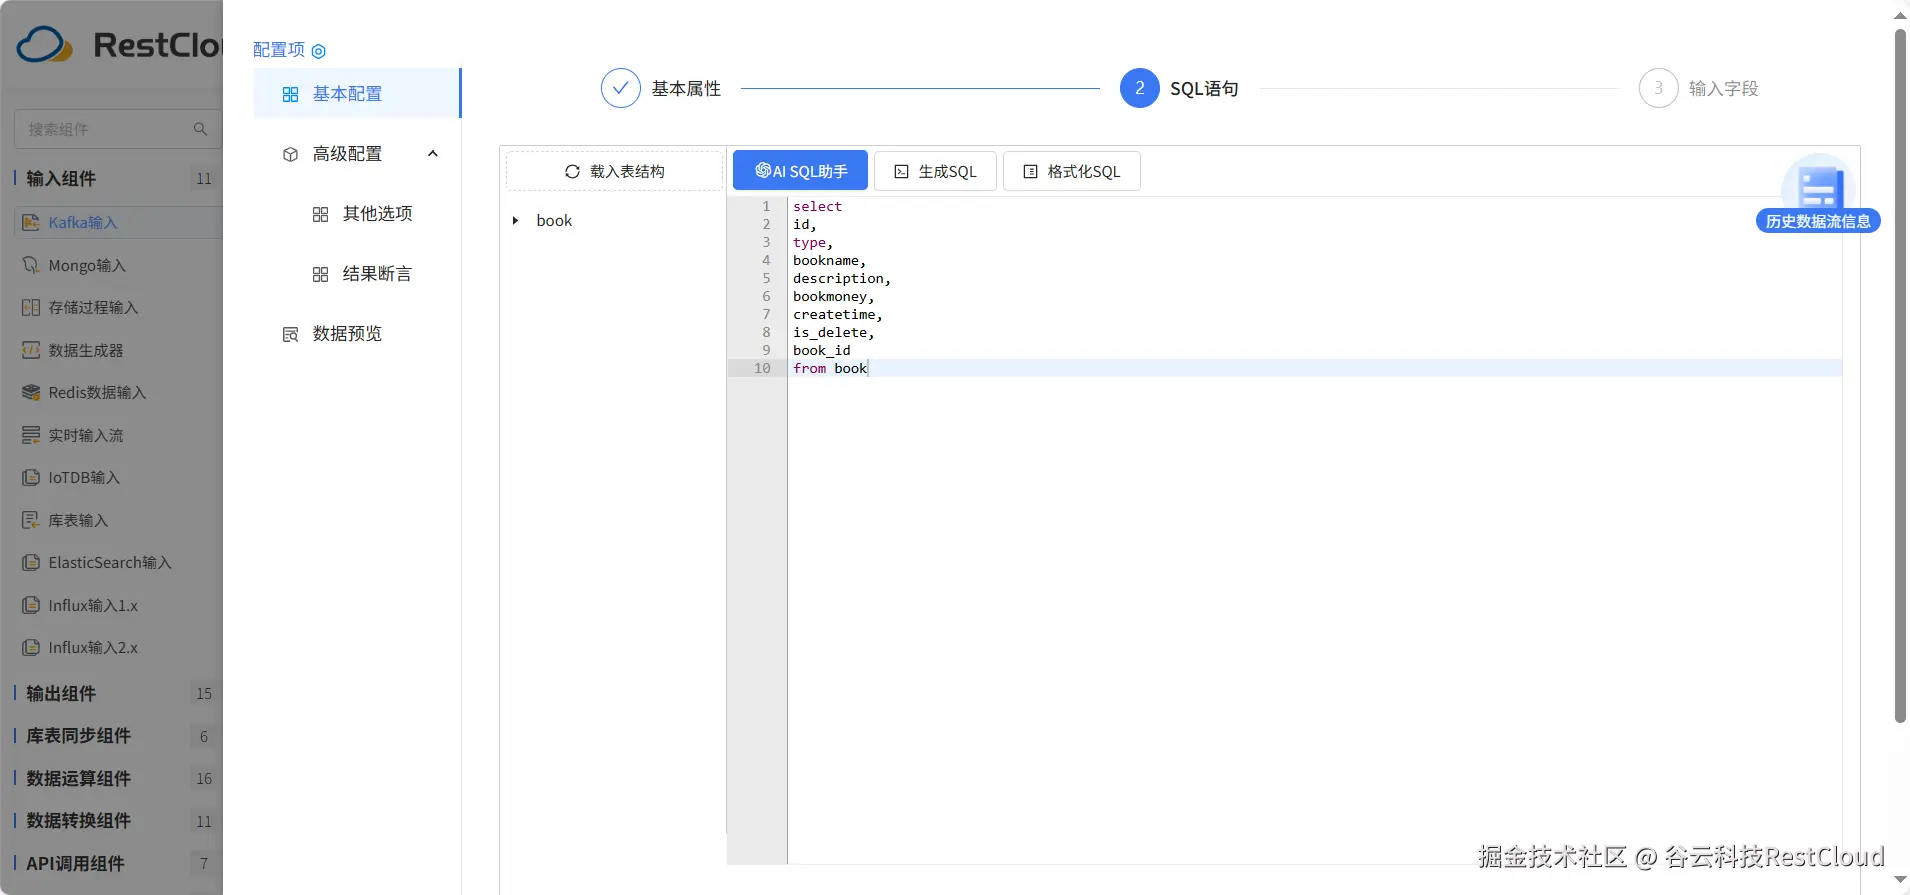Screen dimensions: 1910x895
Task: Select the Kafka输入 component icon
Action: pyautogui.click(x=31, y=223)
